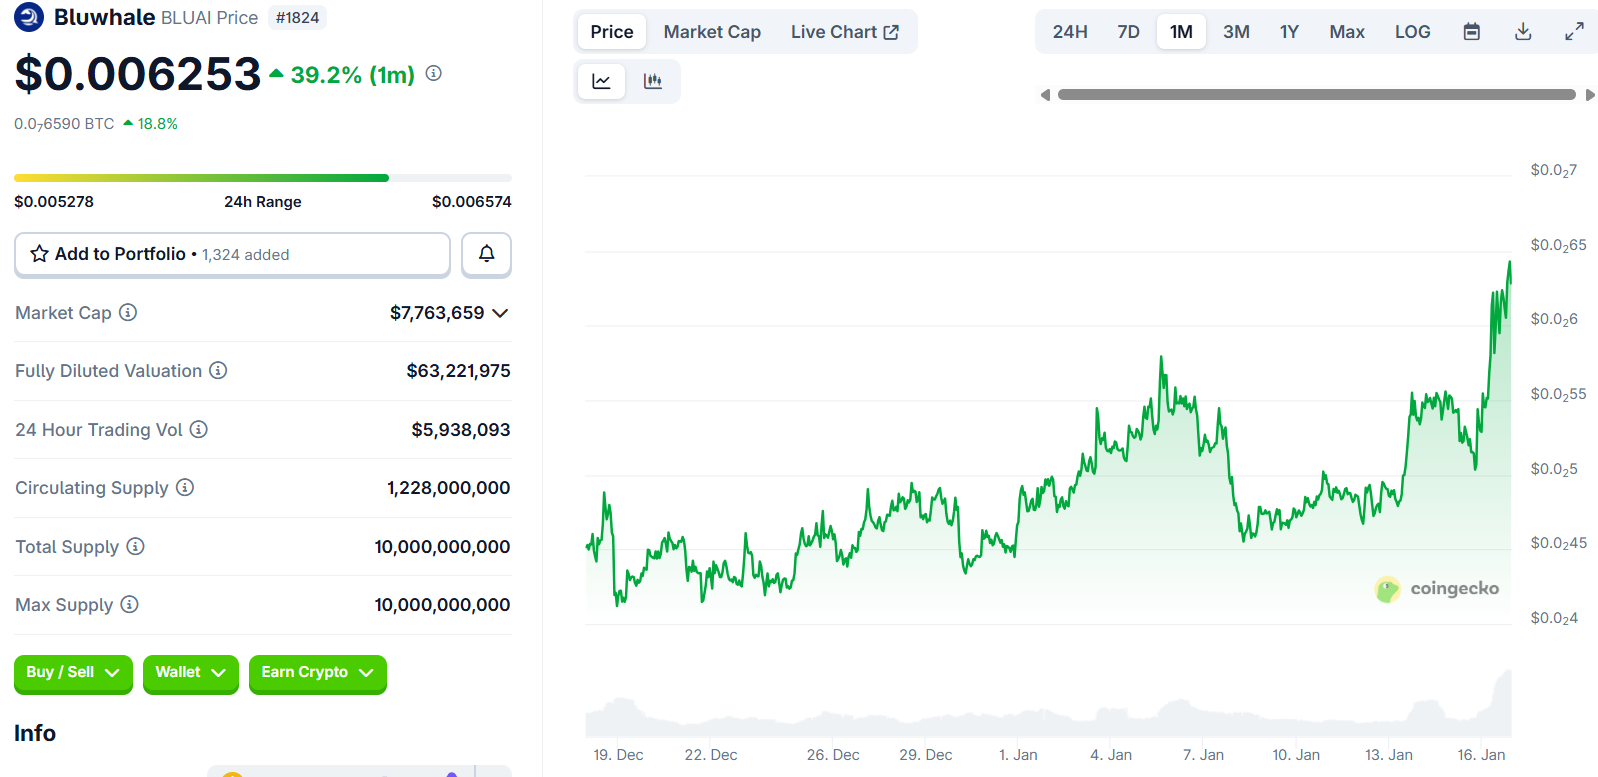Select the 1M time range
1598x777 pixels.
(1181, 32)
